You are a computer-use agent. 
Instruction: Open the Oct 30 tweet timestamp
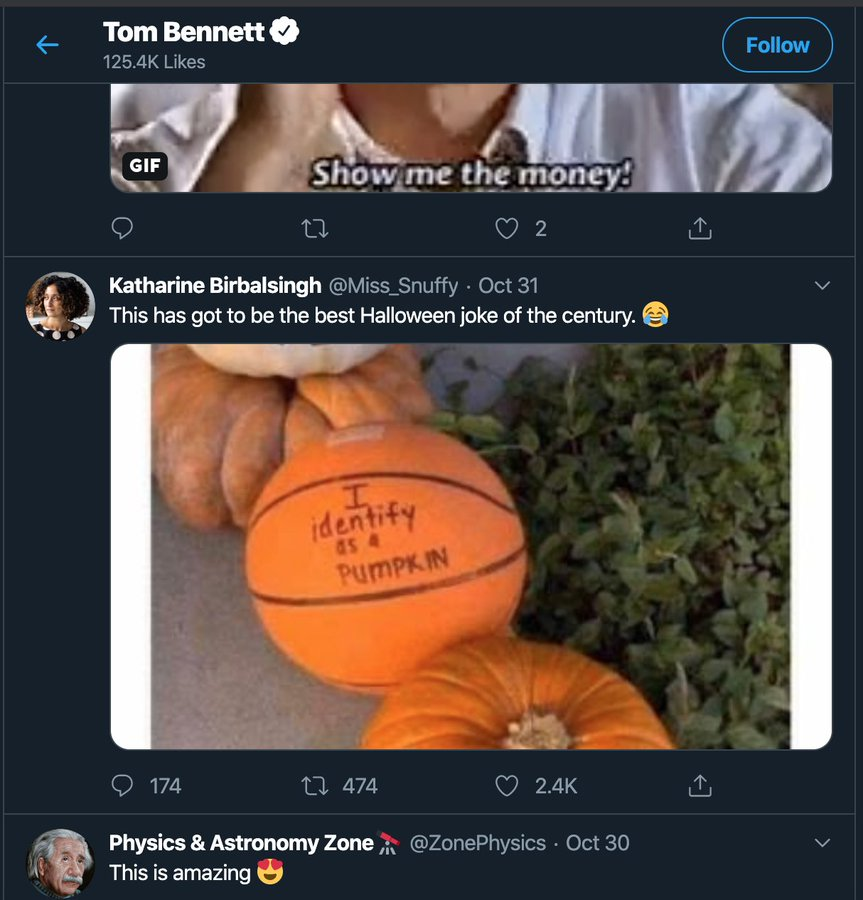598,843
